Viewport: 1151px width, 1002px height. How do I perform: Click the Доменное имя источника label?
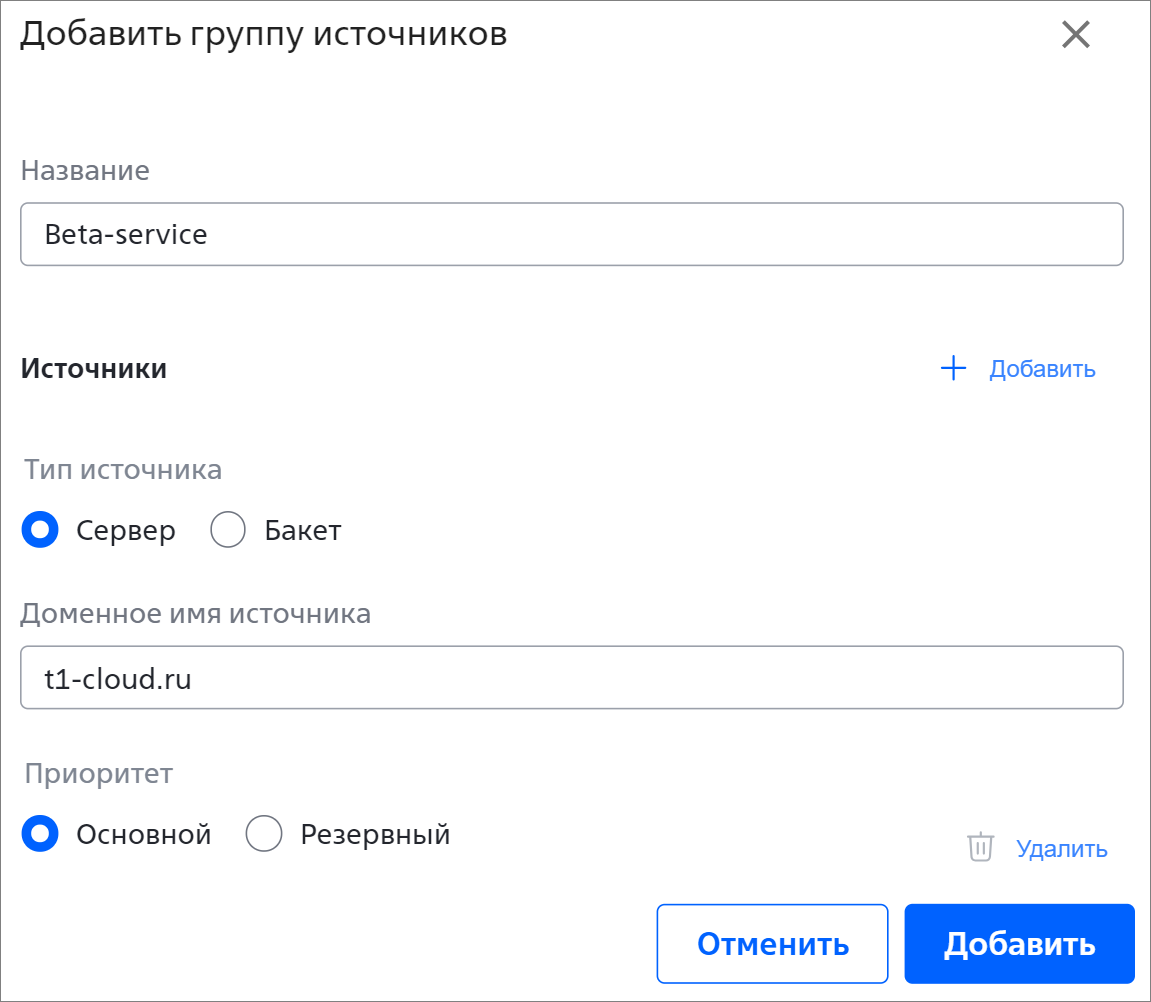coord(195,614)
